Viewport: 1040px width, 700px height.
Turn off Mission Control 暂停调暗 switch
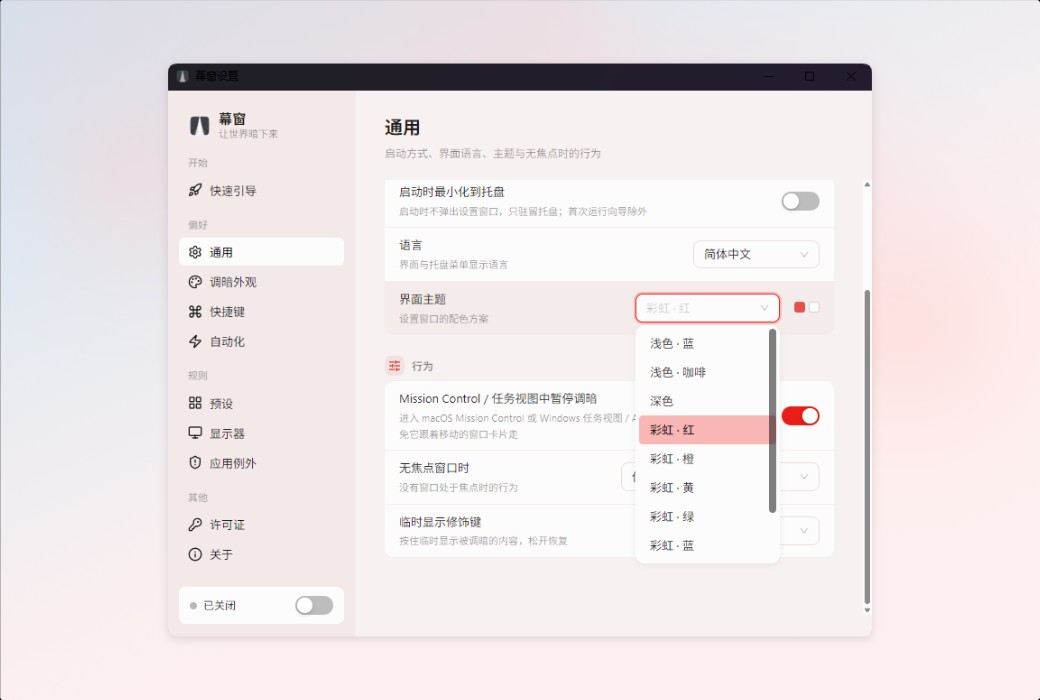pos(800,416)
